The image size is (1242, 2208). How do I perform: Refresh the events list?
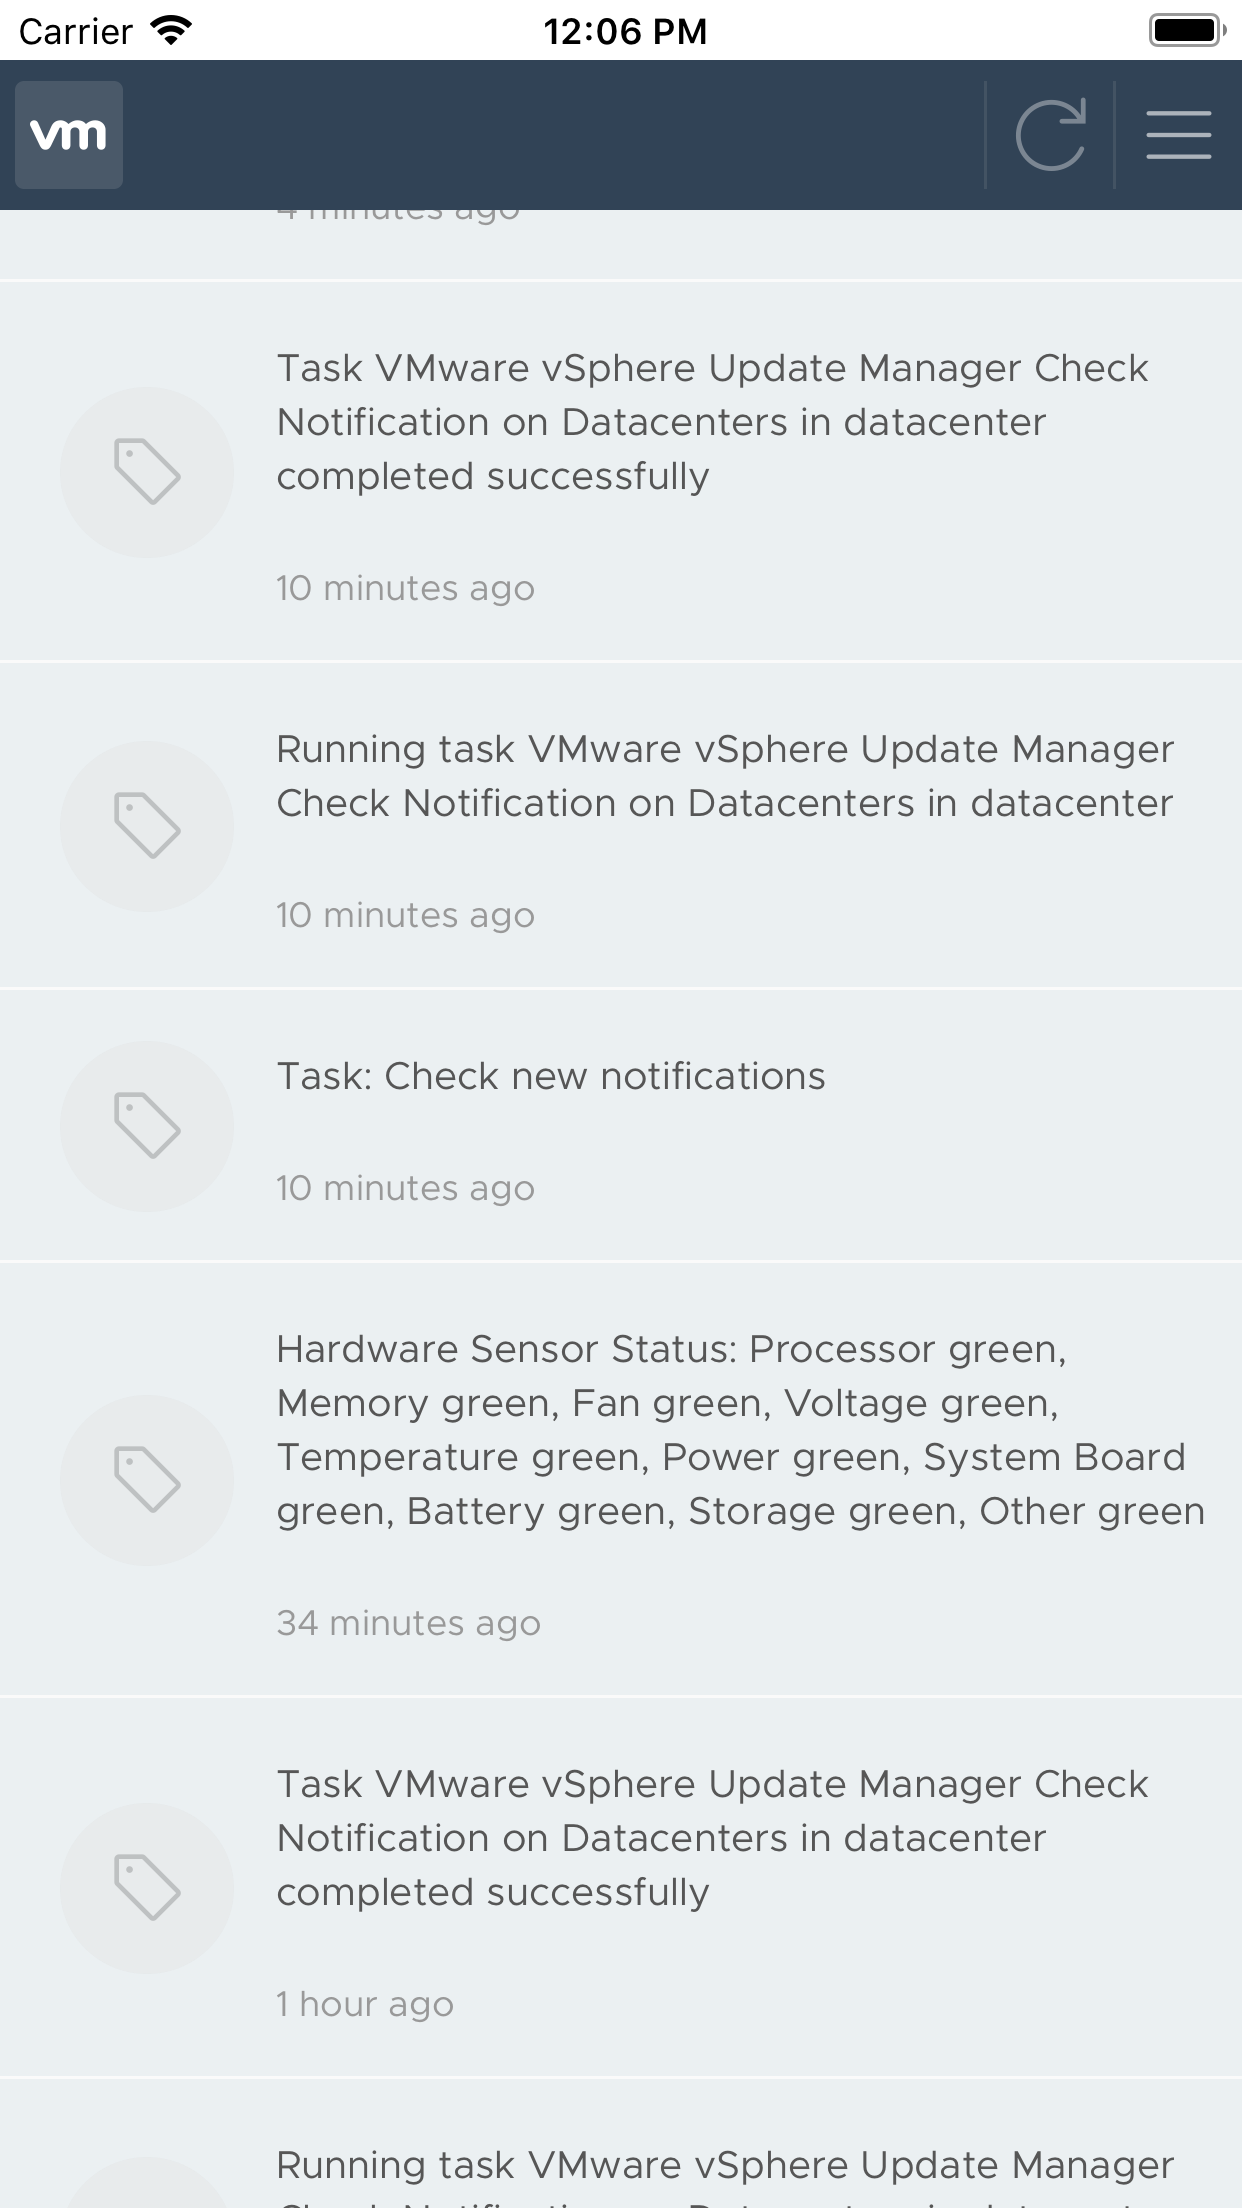1050,135
